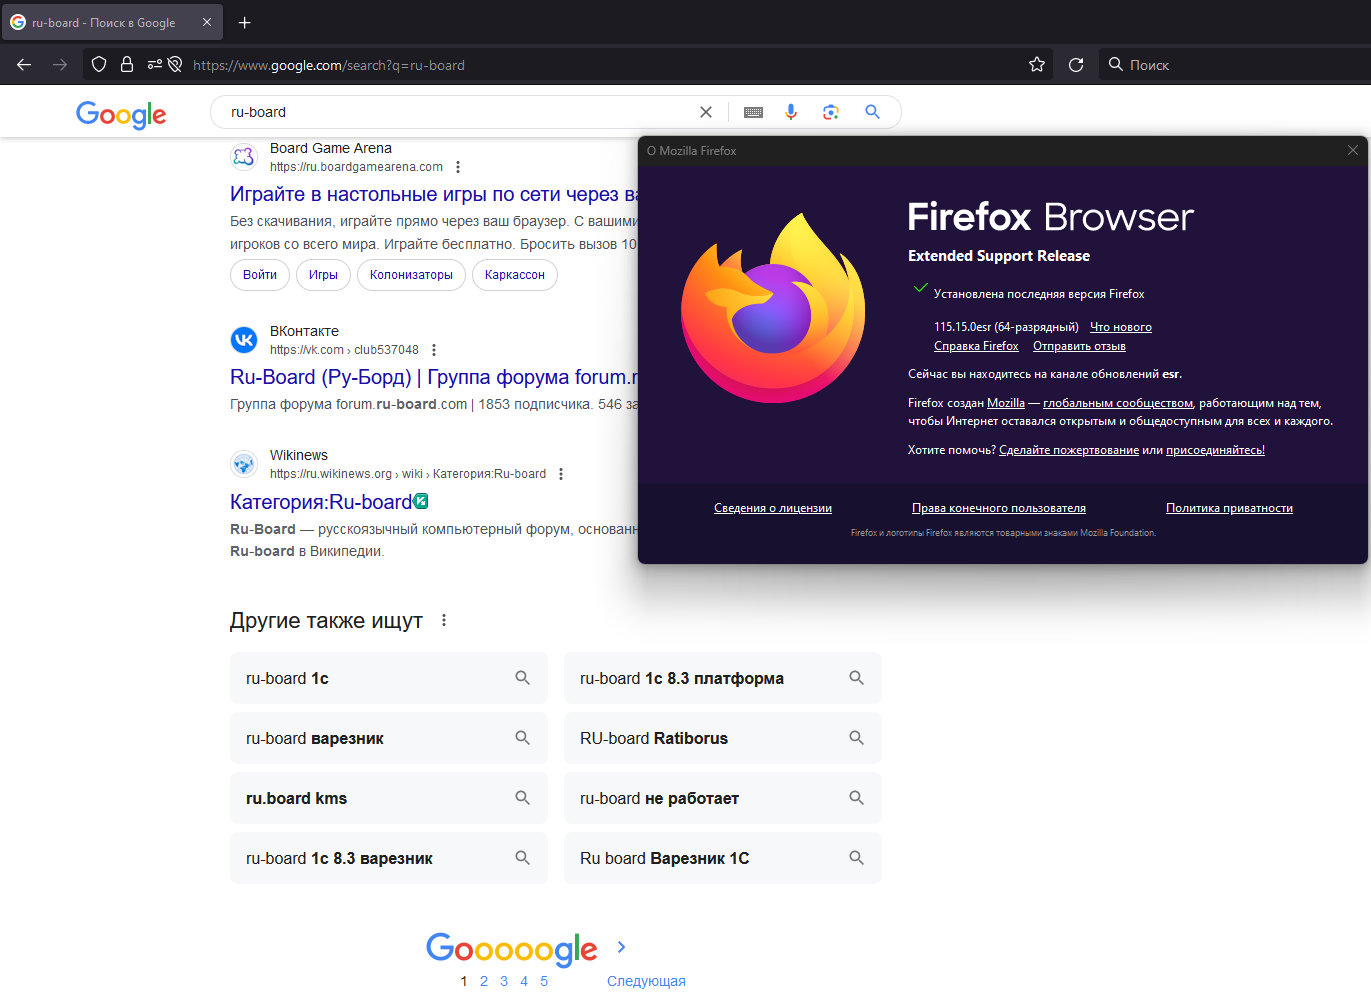Select related search ru-board 1c 8.3 варезник
This screenshot has height=1007, width=1371.
click(389, 858)
